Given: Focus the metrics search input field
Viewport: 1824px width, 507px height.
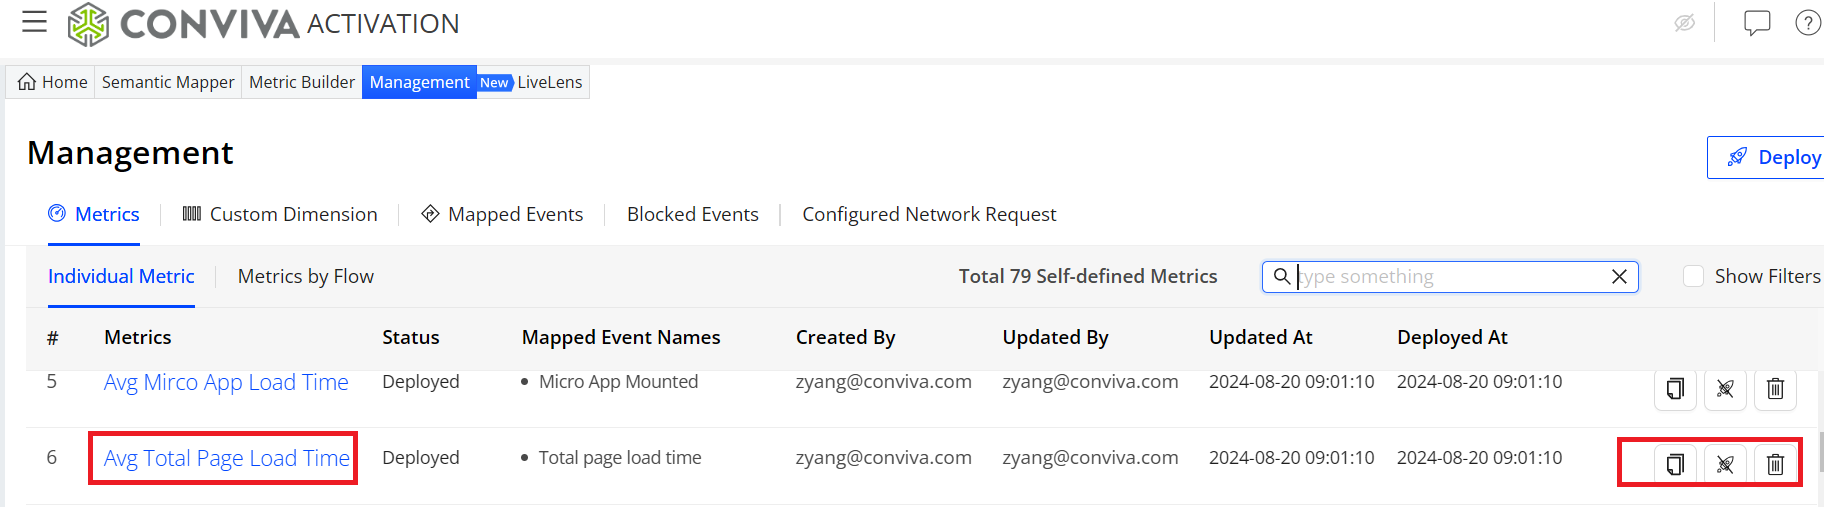Looking at the screenshot, I should coord(1450,277).
